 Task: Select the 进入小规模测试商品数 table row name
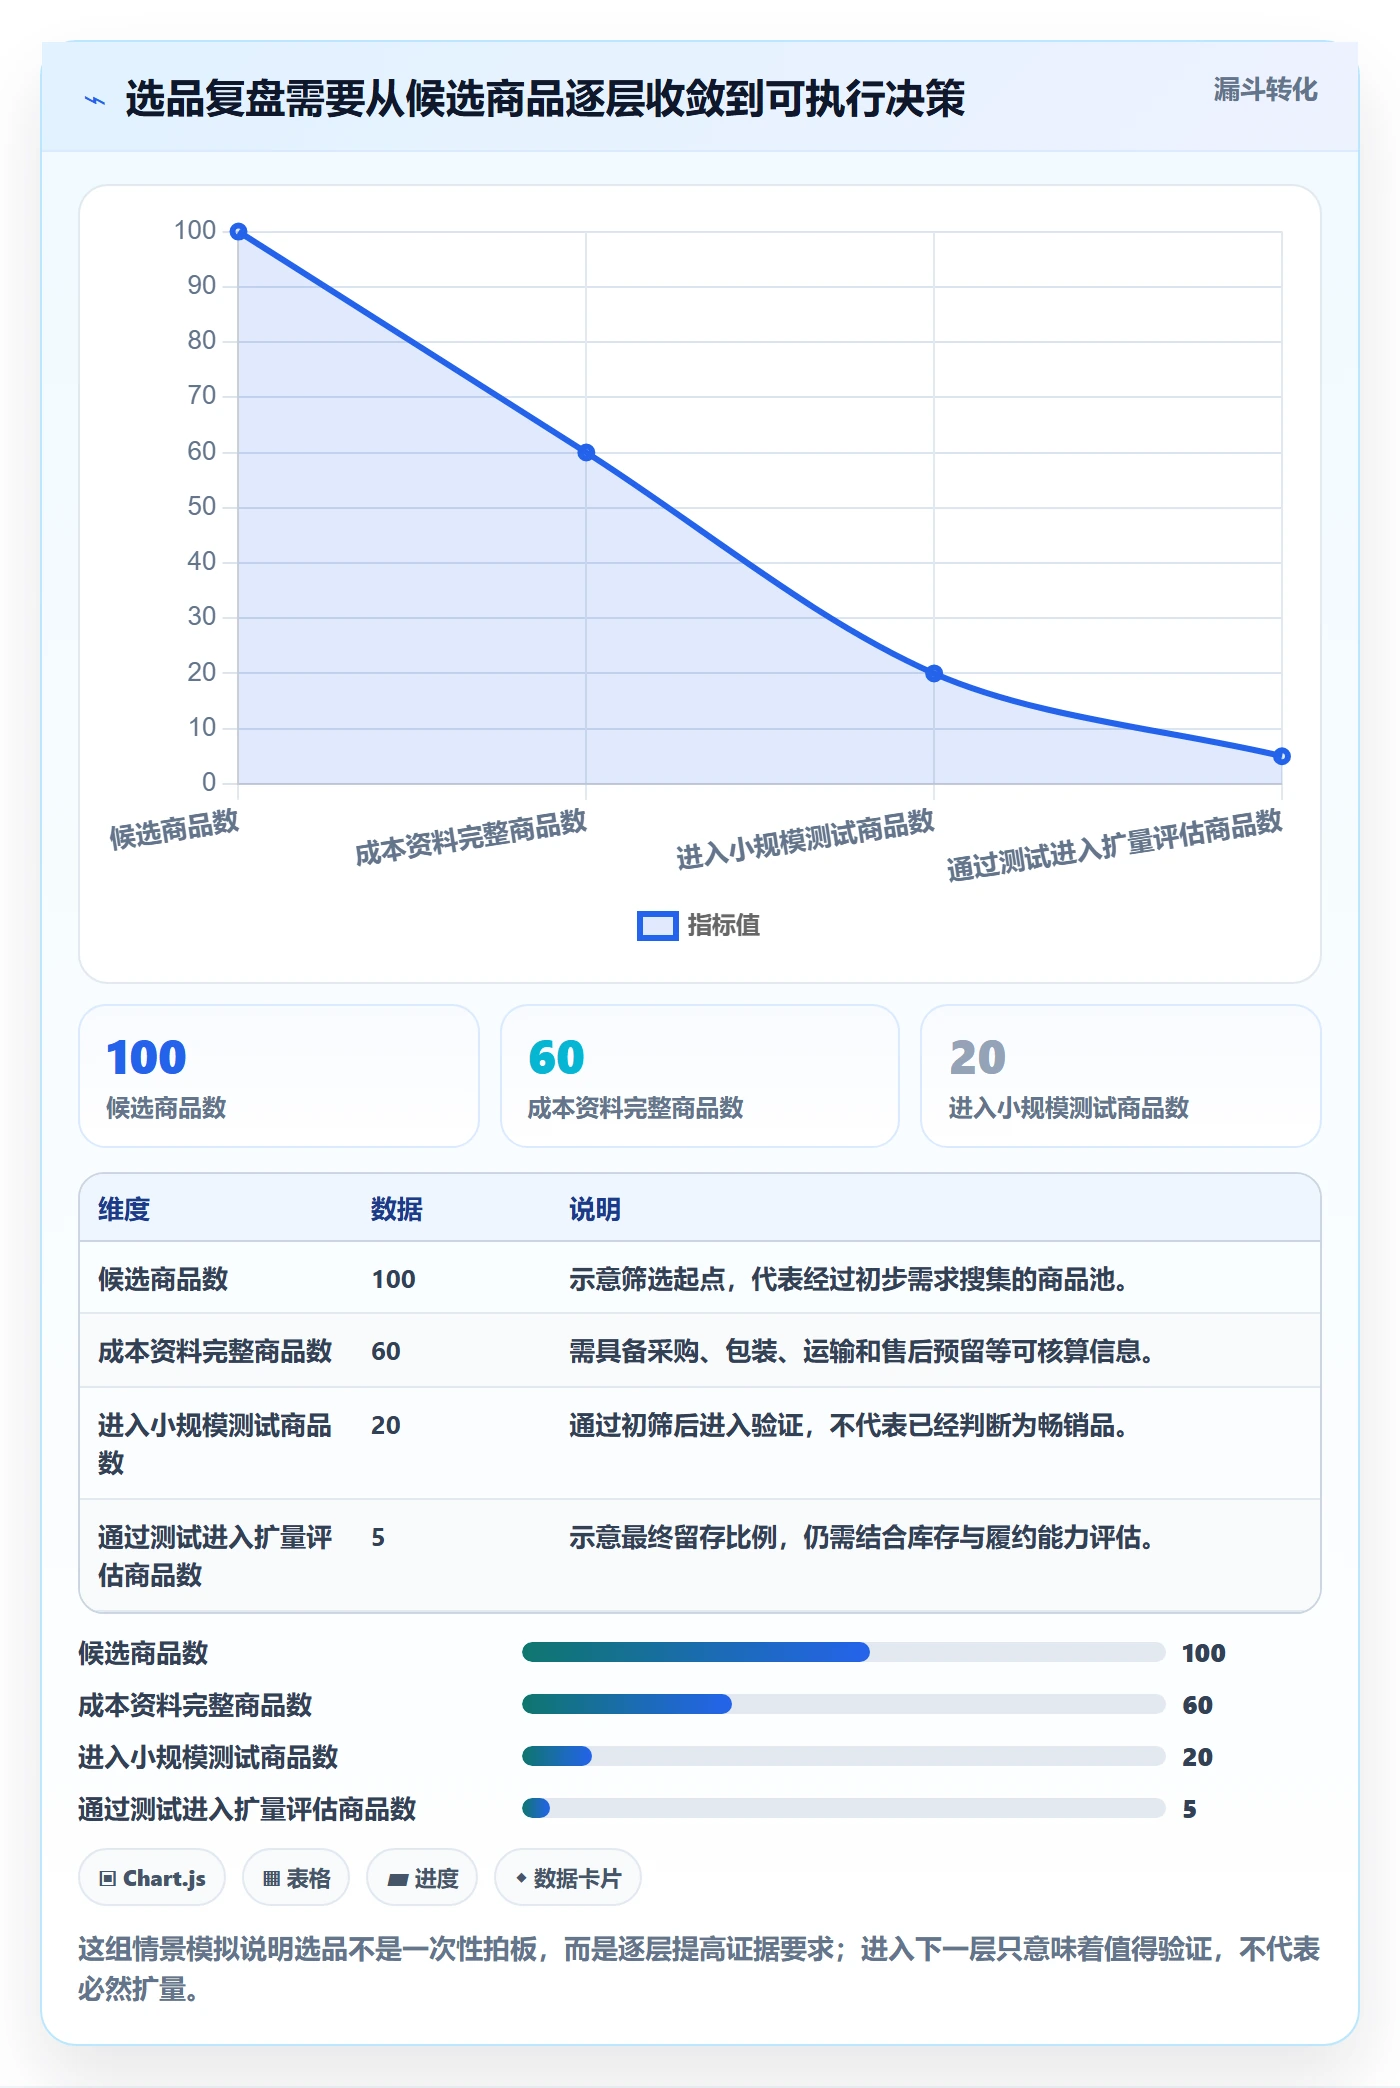point(215,1444)
